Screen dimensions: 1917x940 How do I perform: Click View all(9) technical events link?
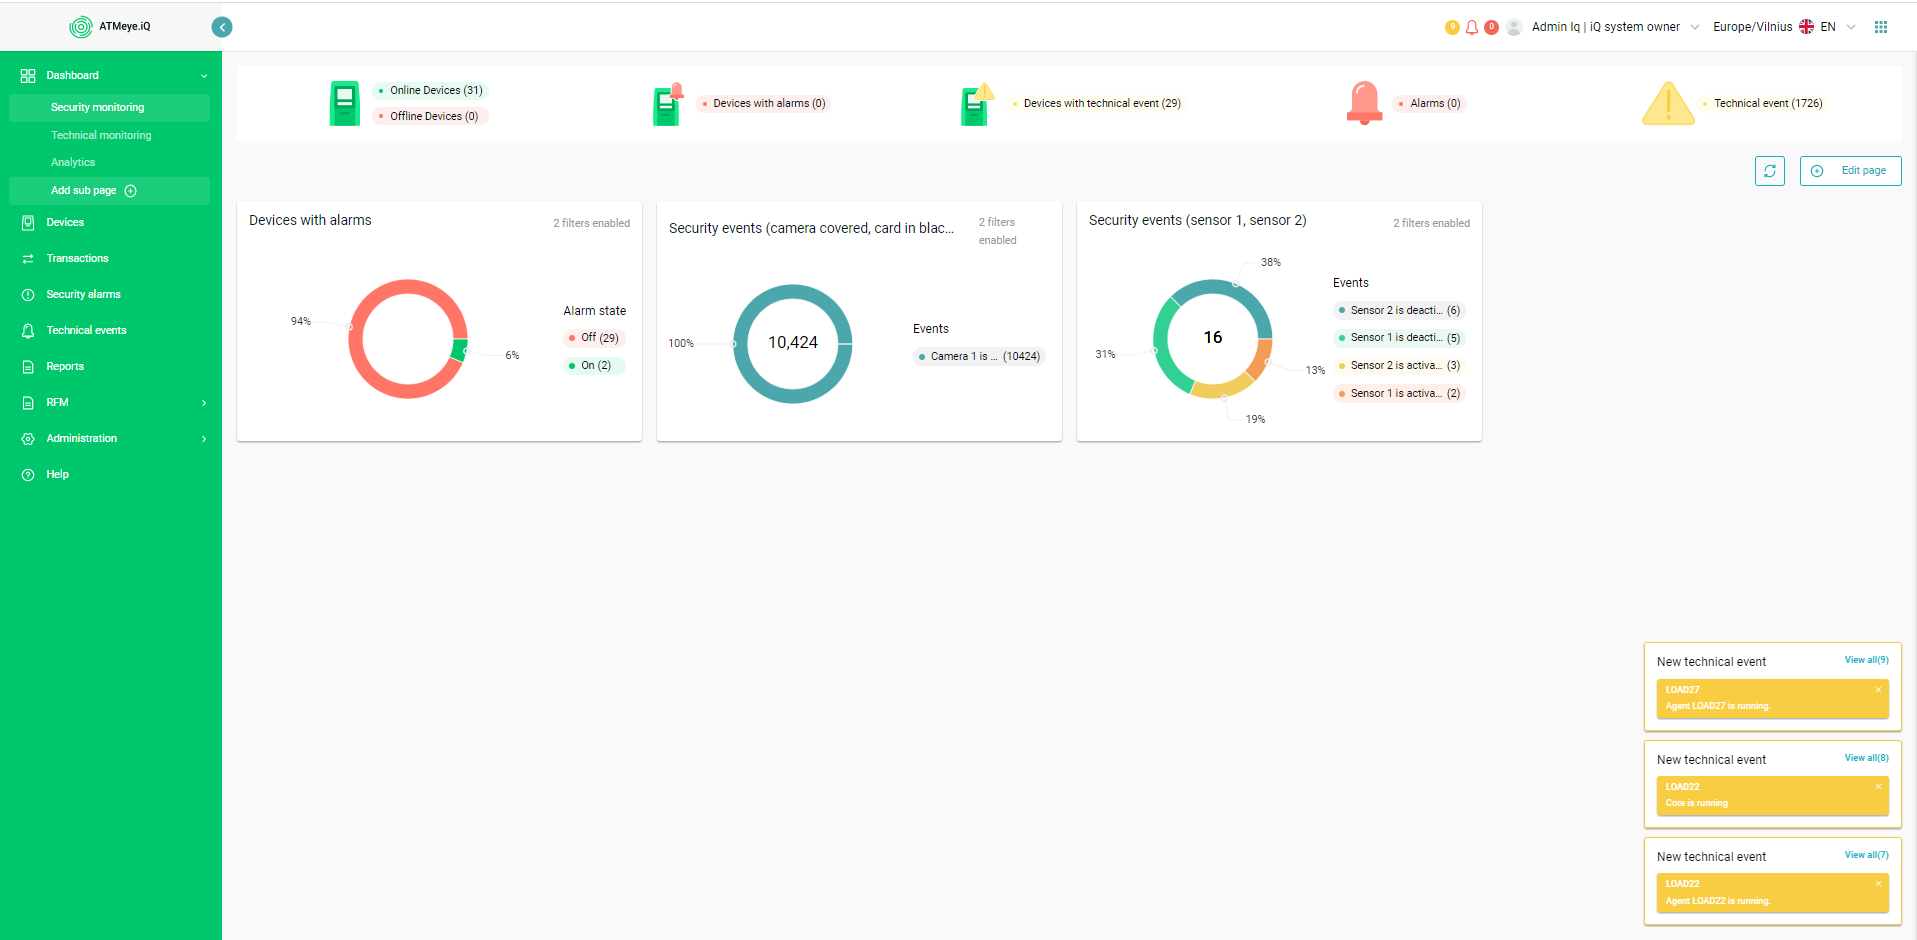pyautogui.click(x=1866, y=660)
